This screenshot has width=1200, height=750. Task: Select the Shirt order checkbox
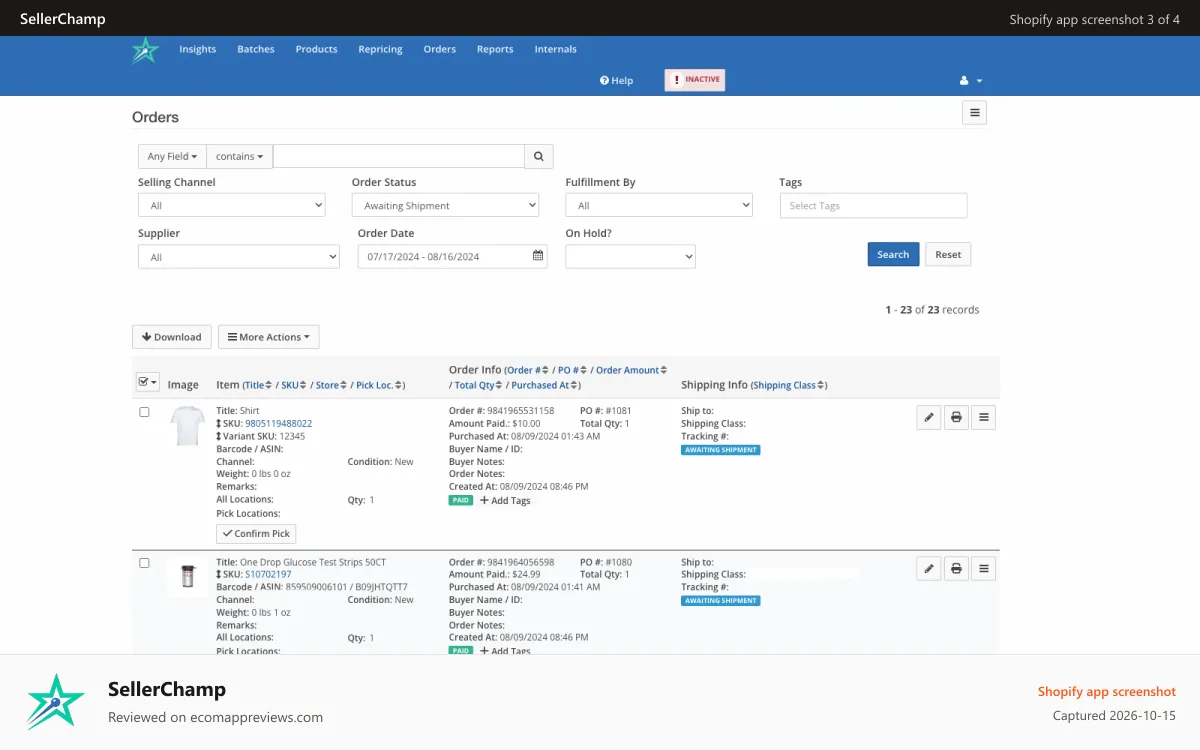tap(144, 412)
